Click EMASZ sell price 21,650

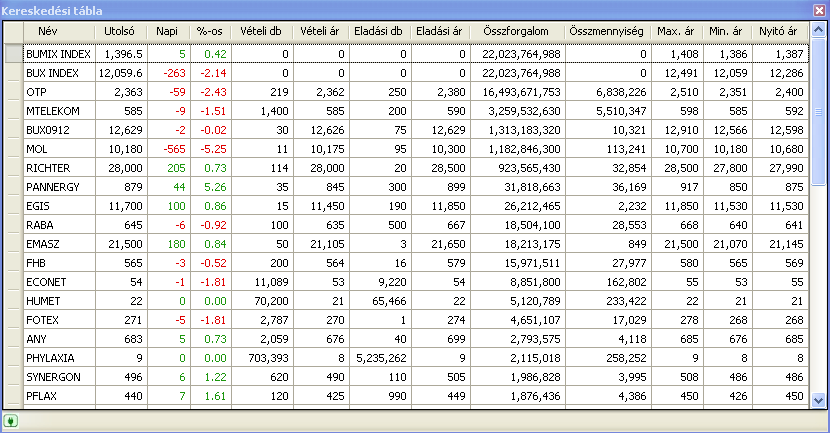448,245
